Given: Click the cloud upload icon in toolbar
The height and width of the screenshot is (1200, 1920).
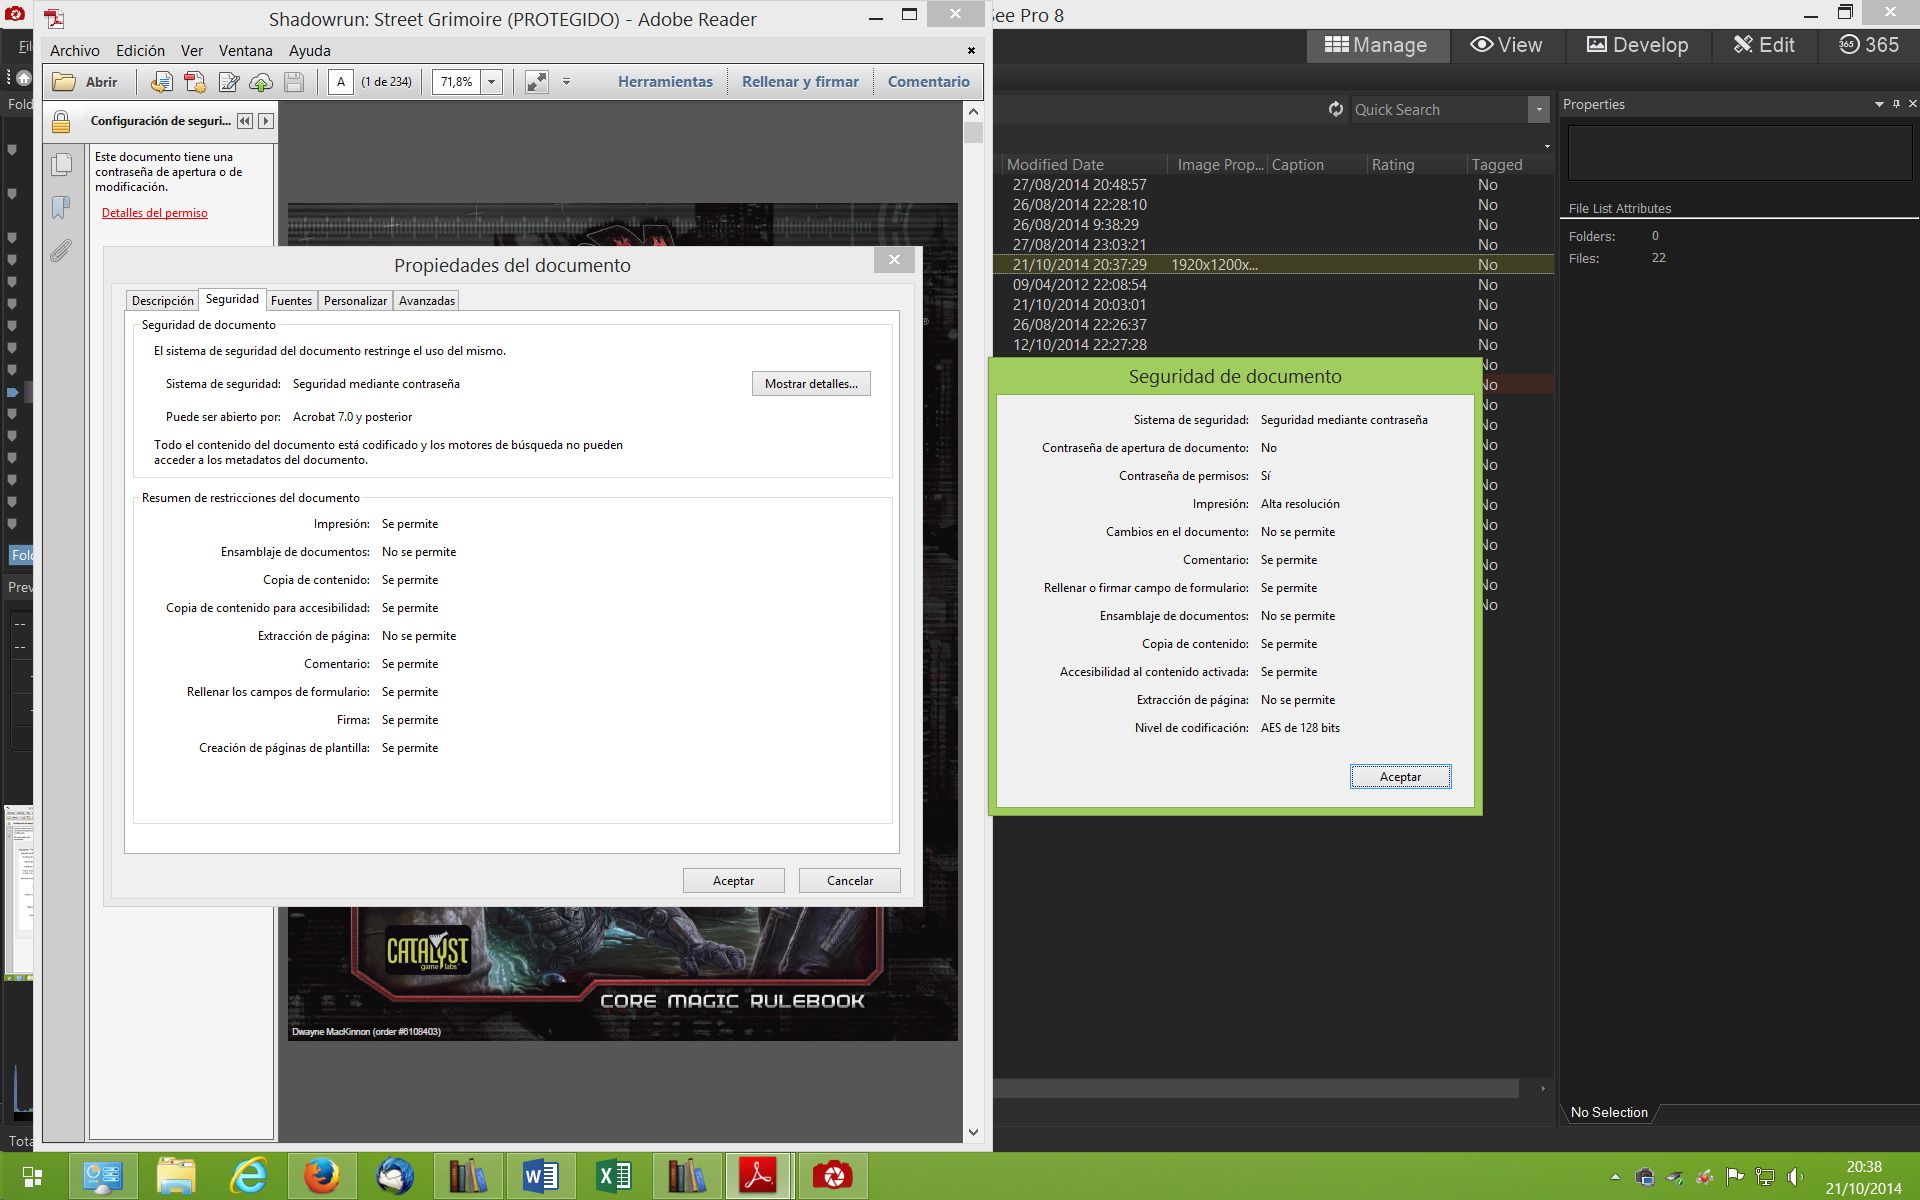Looking at the screenshot, I should pyautogui.click(x=261, y=82).
